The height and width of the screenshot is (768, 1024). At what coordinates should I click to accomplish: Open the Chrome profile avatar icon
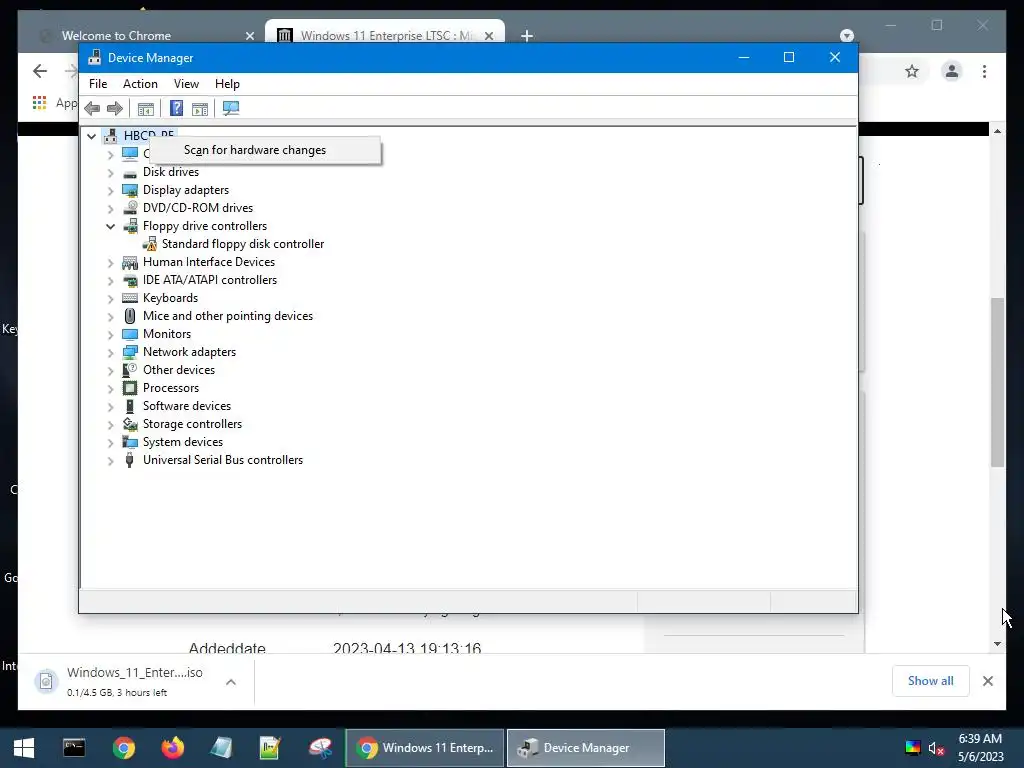[x=952, y=71]
